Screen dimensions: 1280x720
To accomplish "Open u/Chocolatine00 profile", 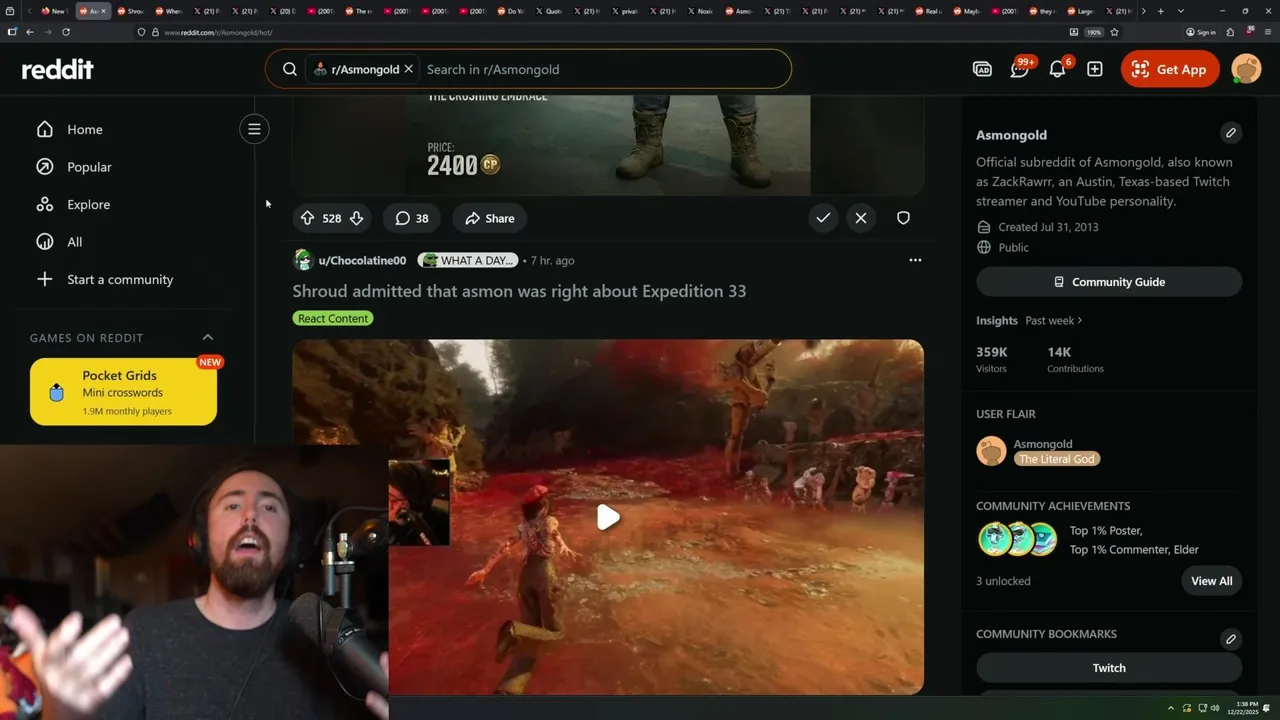I will point(362,260).
